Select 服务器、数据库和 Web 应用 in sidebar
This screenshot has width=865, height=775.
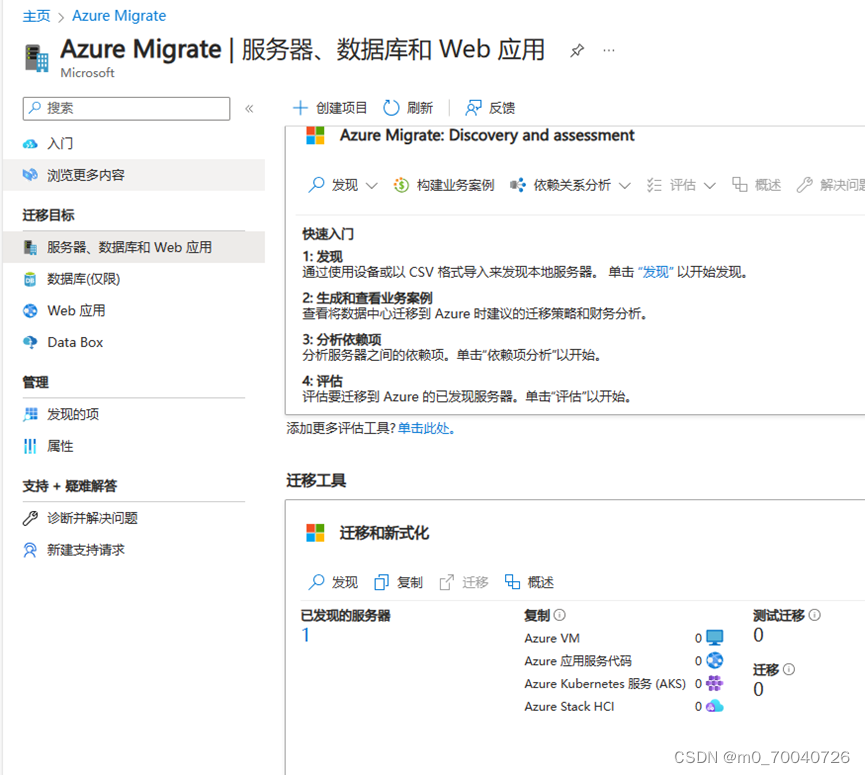pos(134,248)
